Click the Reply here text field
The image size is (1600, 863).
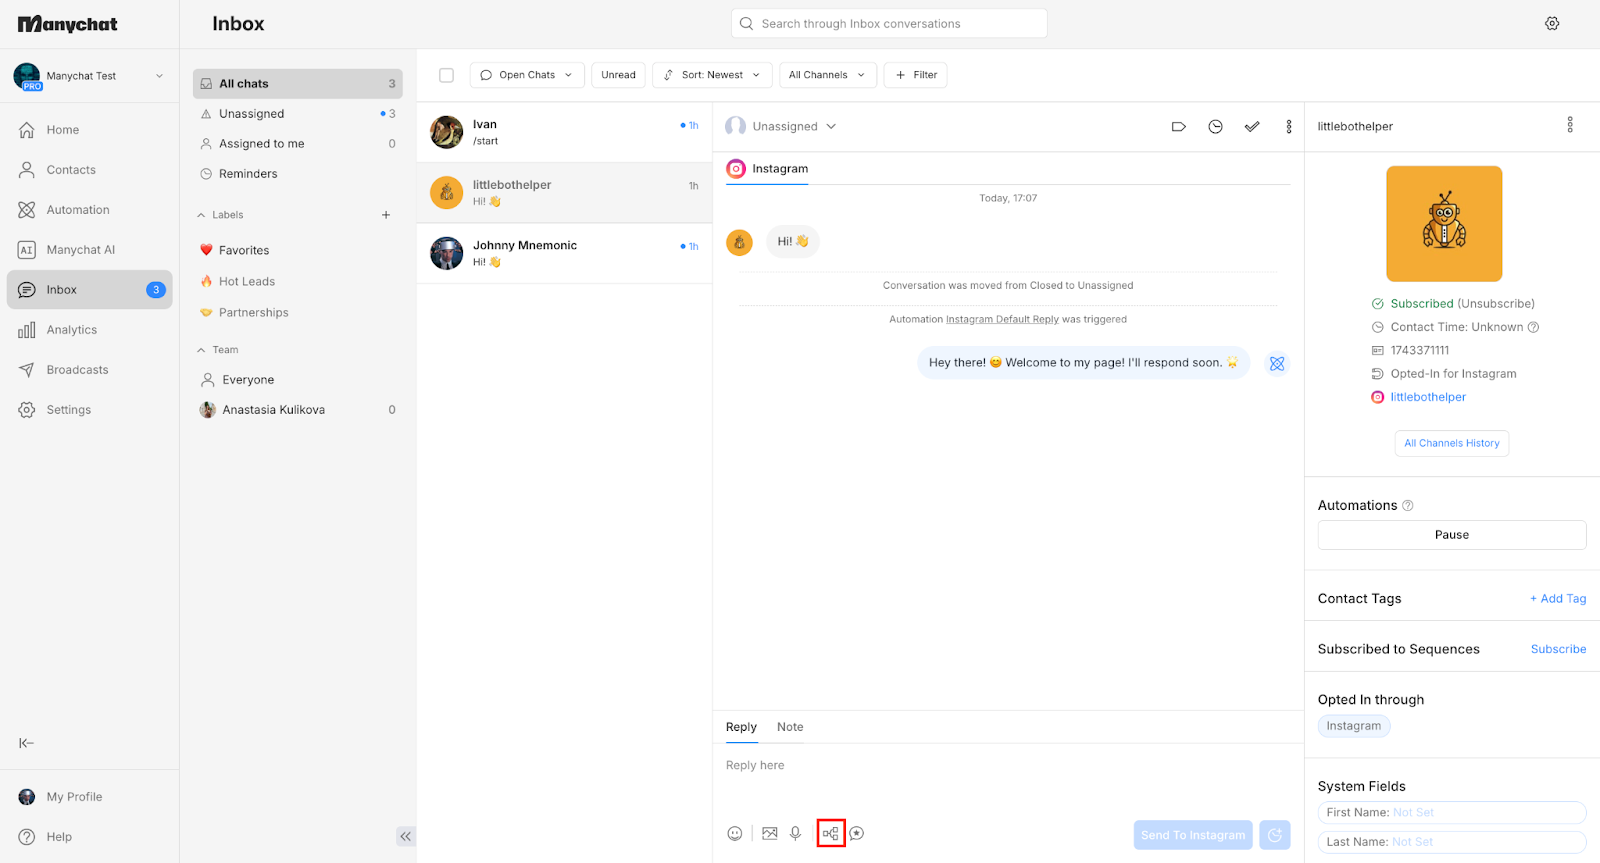tap(1008, 766)
